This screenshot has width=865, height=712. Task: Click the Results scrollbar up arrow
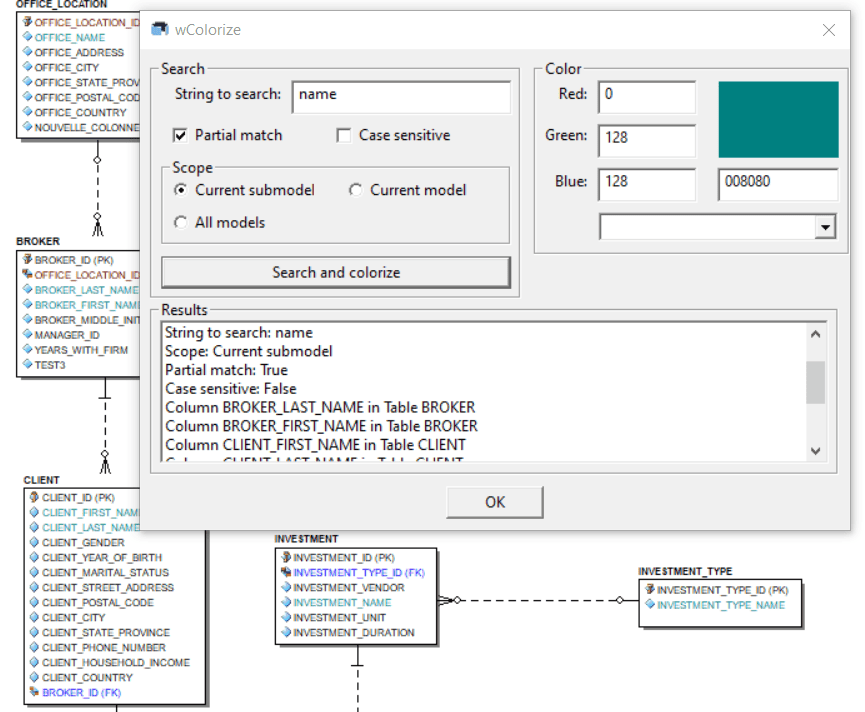pos(815,334)
